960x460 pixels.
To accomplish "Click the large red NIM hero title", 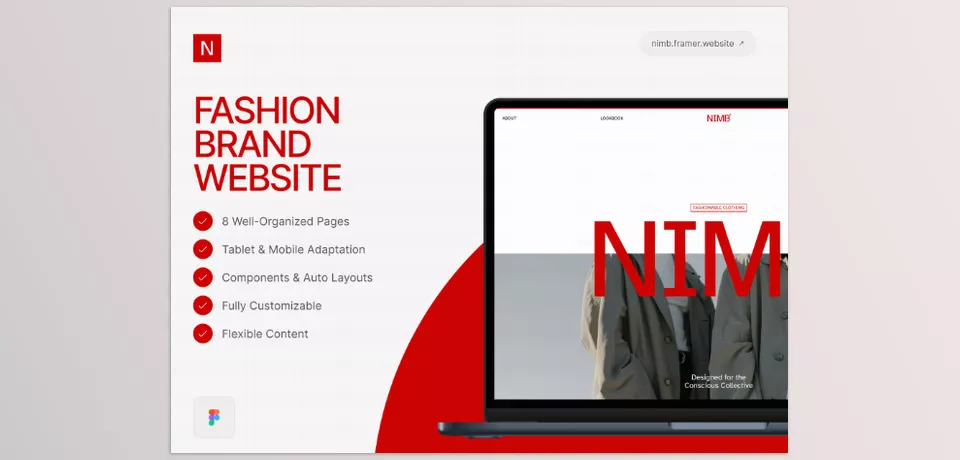I will pyautogui.click(x=688, y=260).
